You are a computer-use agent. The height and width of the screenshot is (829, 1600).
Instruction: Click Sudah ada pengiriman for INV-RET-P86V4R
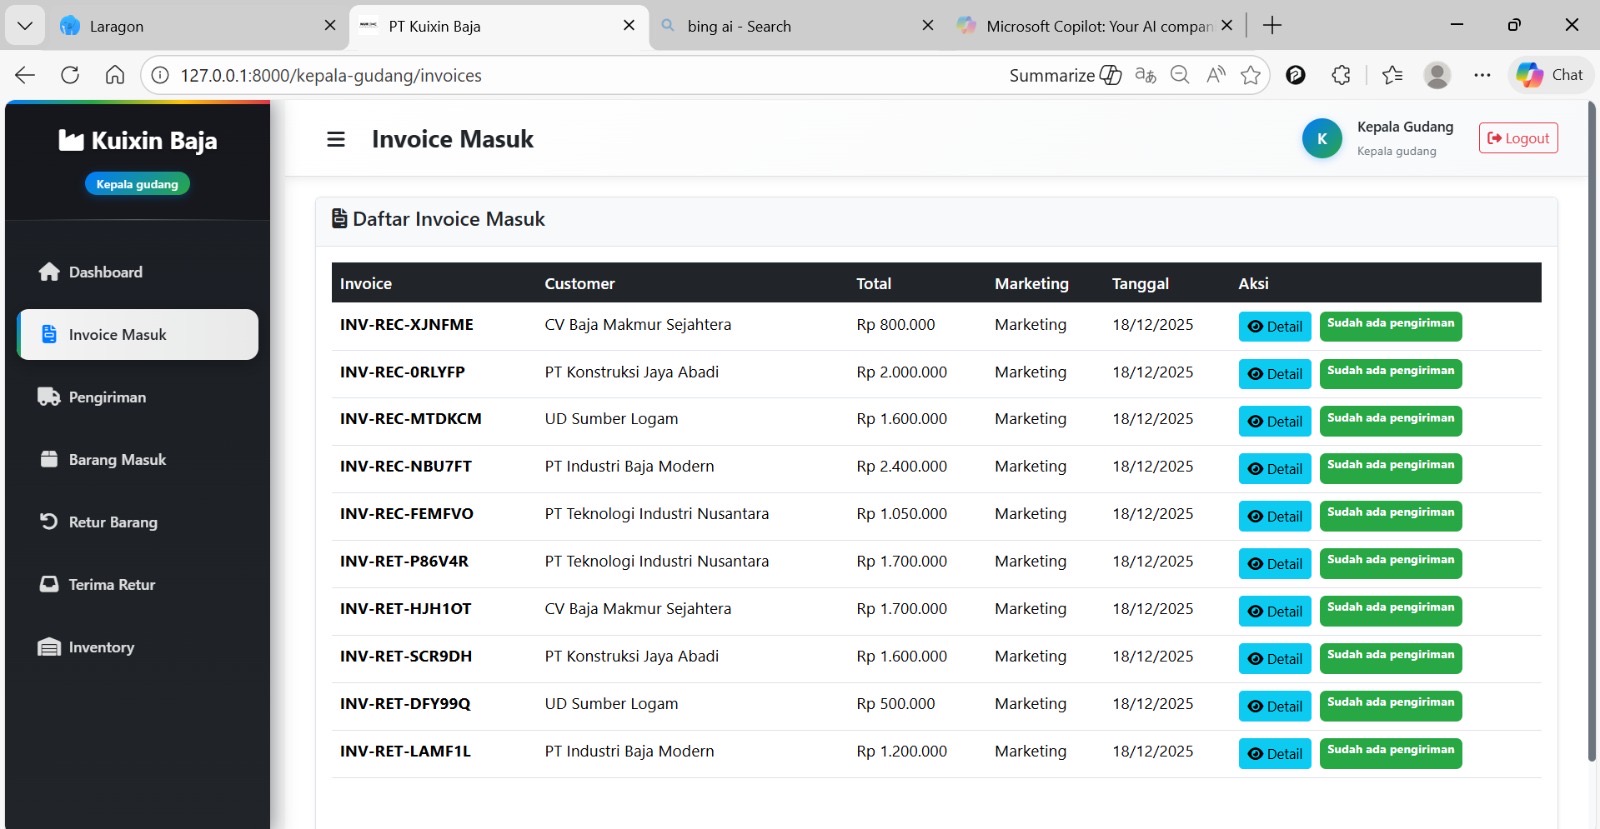1390,563
